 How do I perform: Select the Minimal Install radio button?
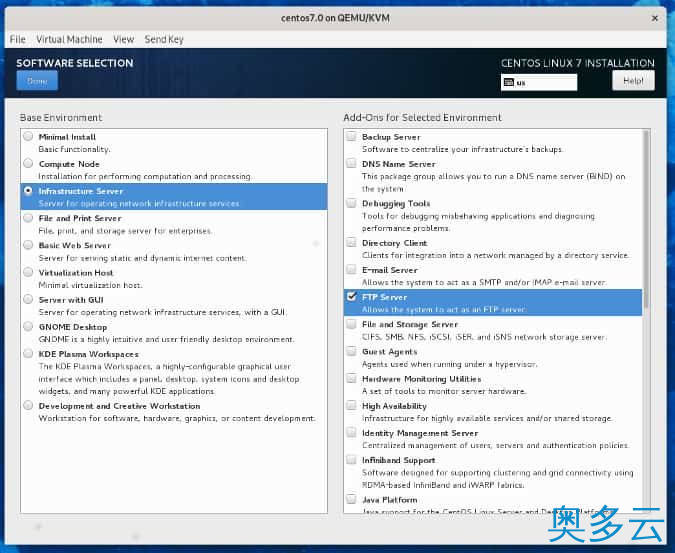[28, 136]
